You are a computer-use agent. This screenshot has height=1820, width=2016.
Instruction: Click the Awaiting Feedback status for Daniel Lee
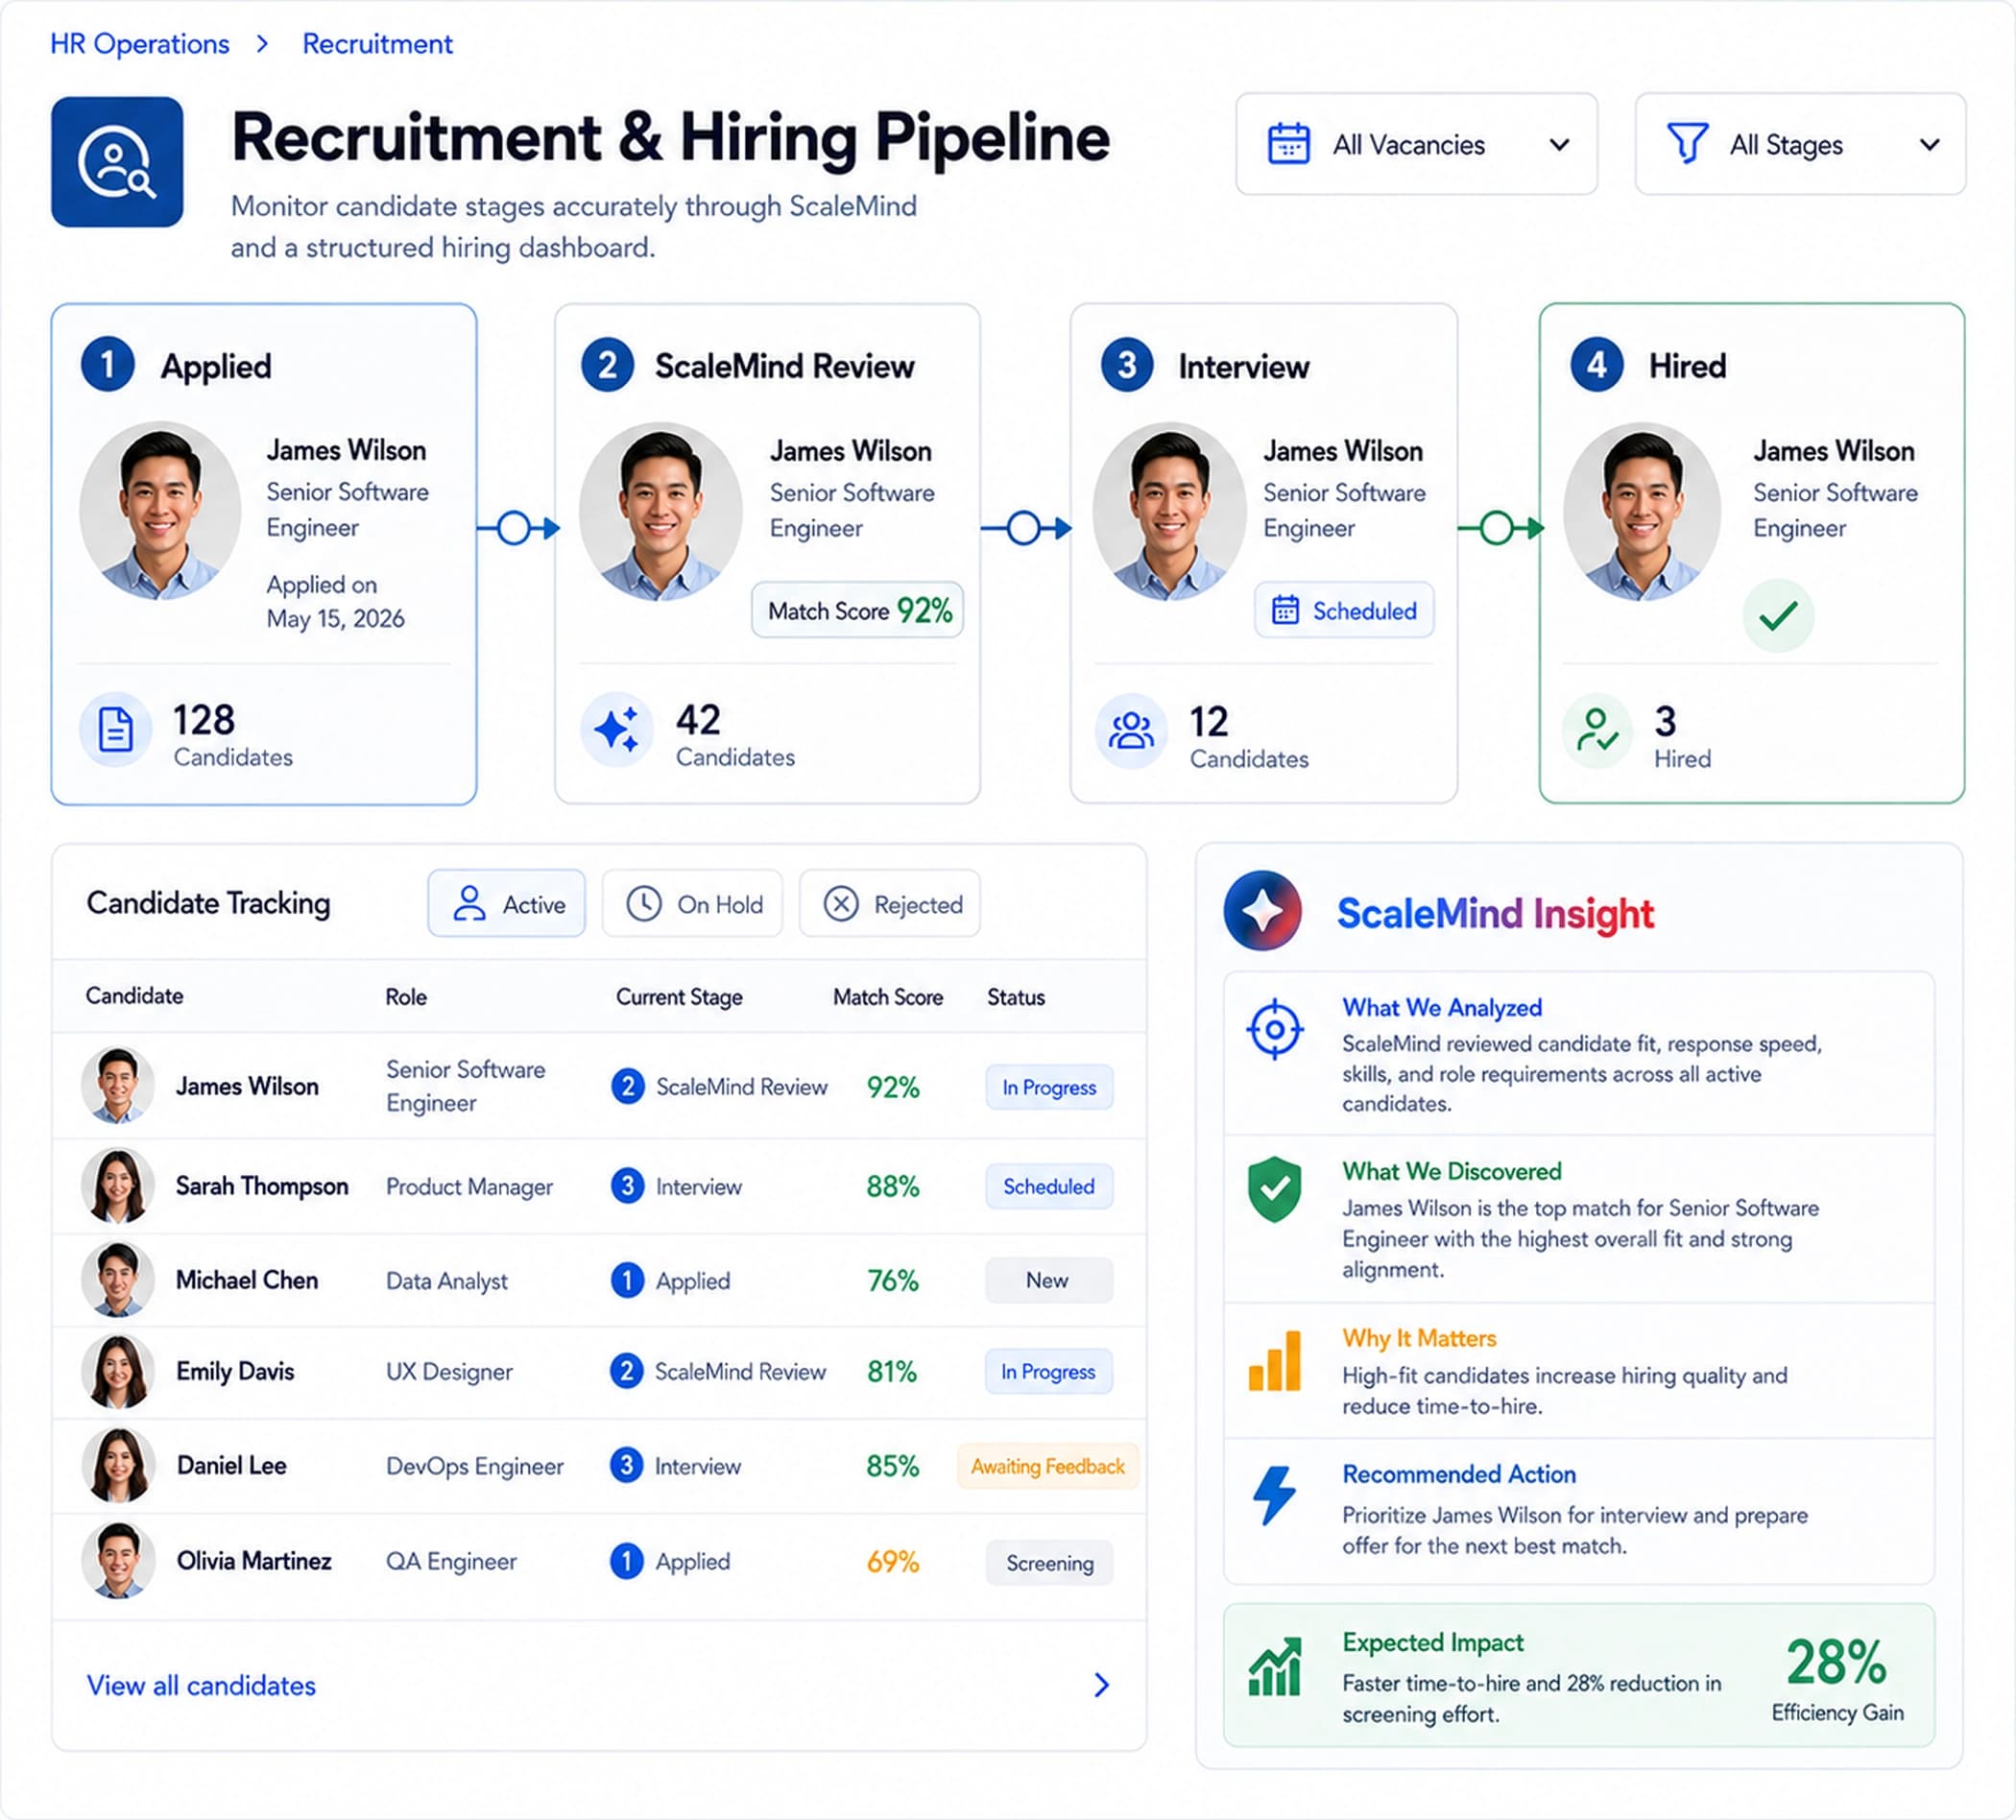1047,1467
